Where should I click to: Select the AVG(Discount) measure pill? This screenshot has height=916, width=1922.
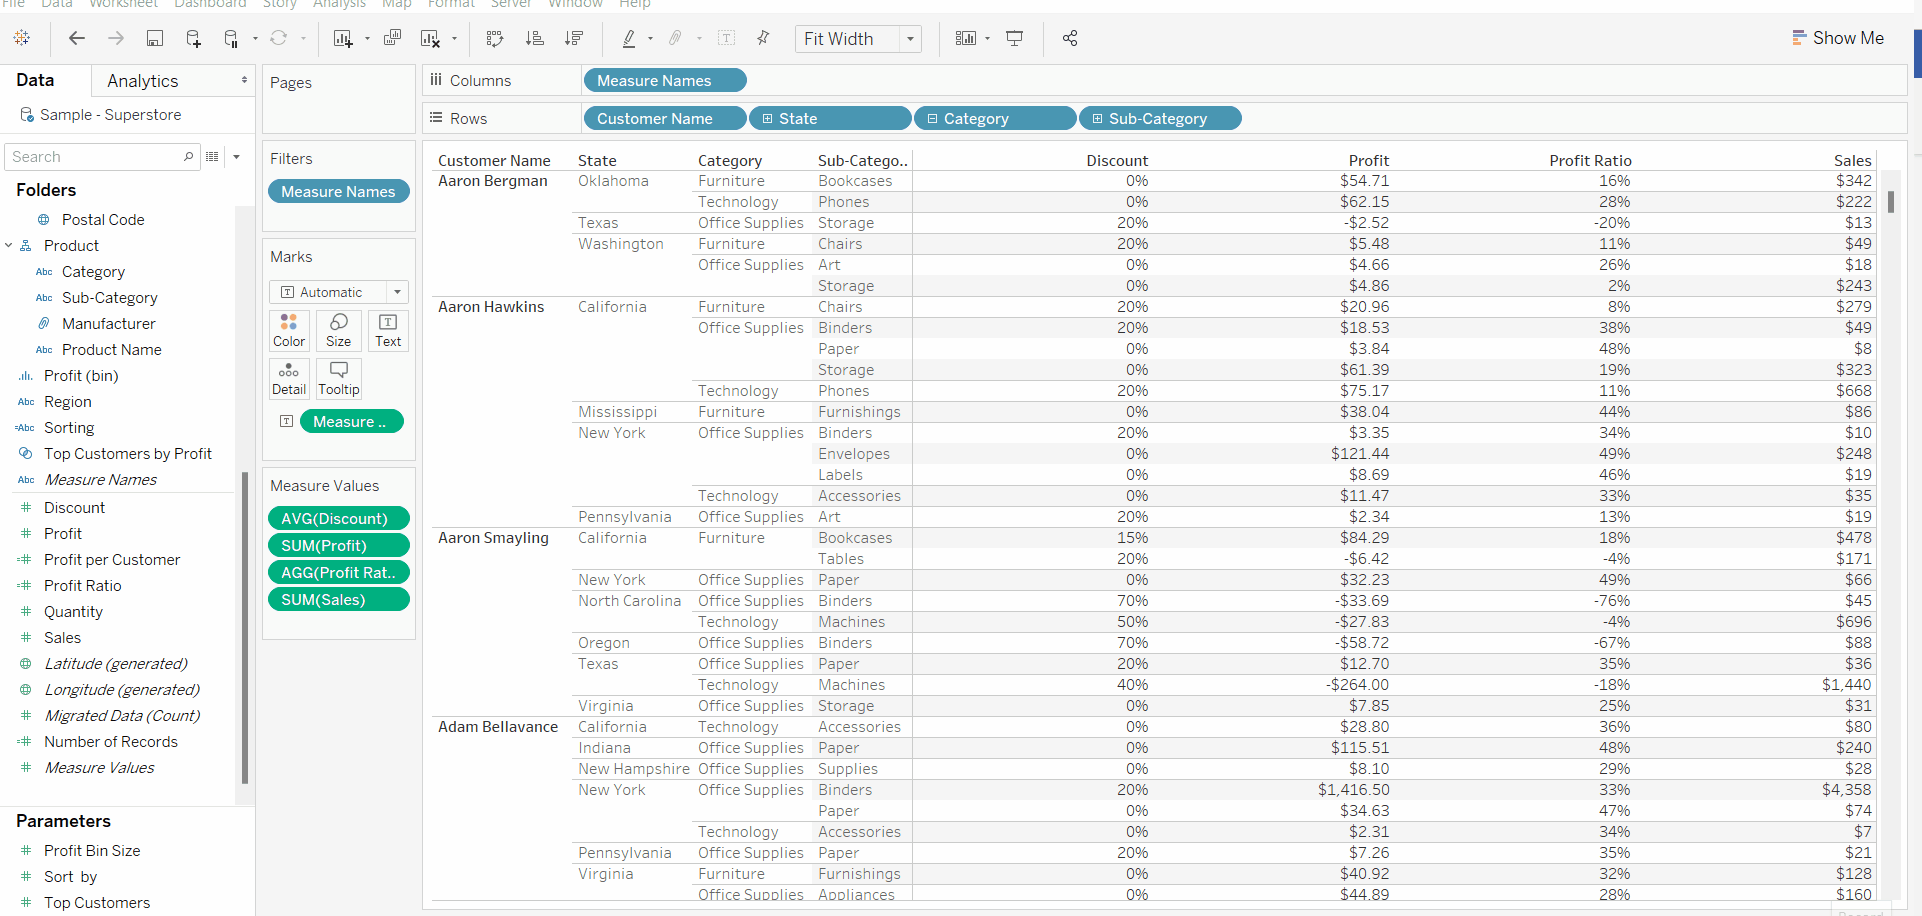pyautogui.click(x=339, y=519)
